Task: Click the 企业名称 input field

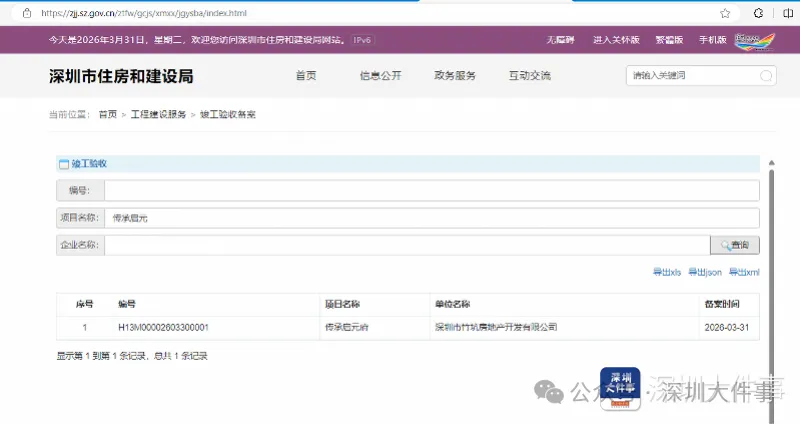Action: coord(407,245)
